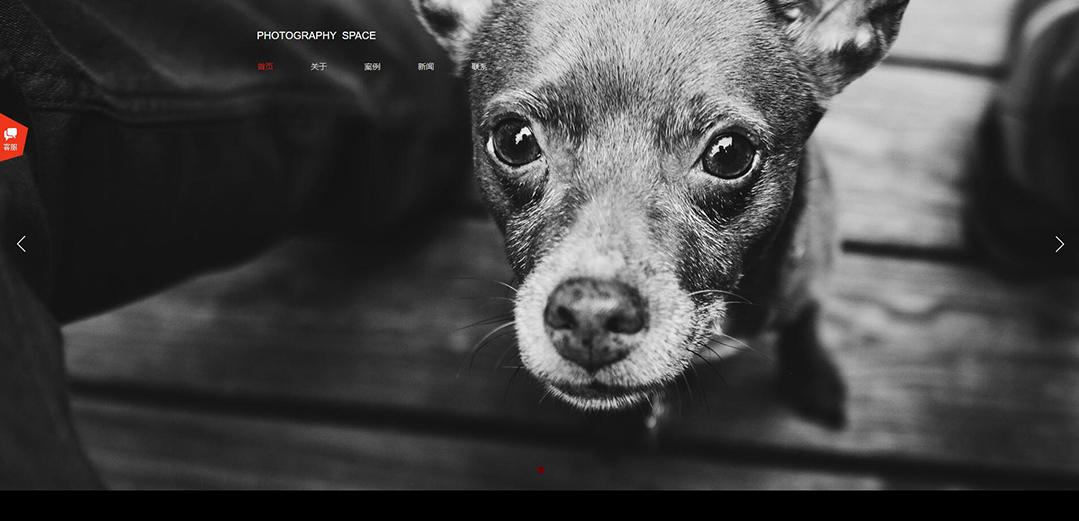This screenshot has height=521, width=1079.
Task: Click the word PHOTOGRAPHY in site title
Action: coord(296,36)
